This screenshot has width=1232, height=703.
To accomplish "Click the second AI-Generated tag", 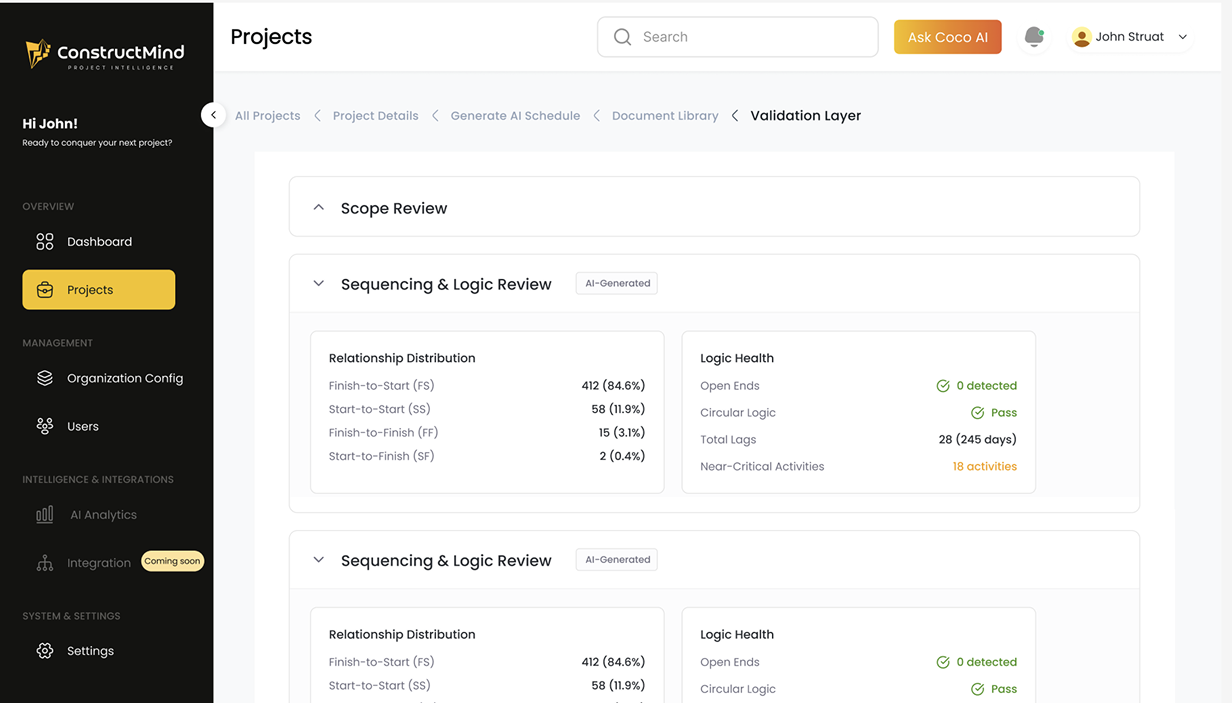I will (x=617, y=560).
